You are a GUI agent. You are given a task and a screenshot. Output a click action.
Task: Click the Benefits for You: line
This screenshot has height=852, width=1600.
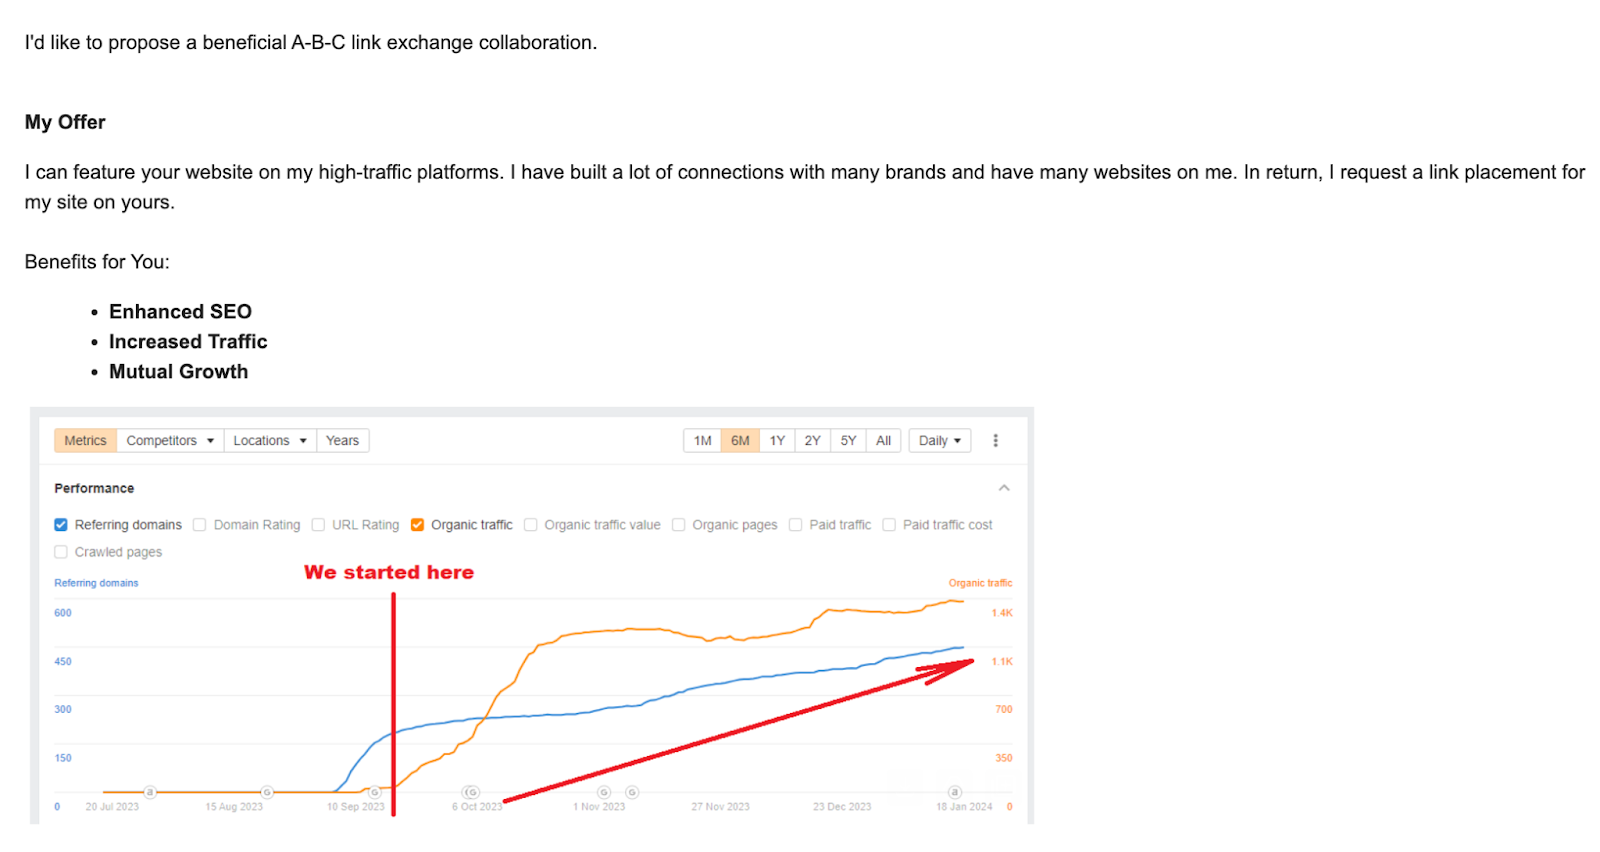tap(97, 262)
